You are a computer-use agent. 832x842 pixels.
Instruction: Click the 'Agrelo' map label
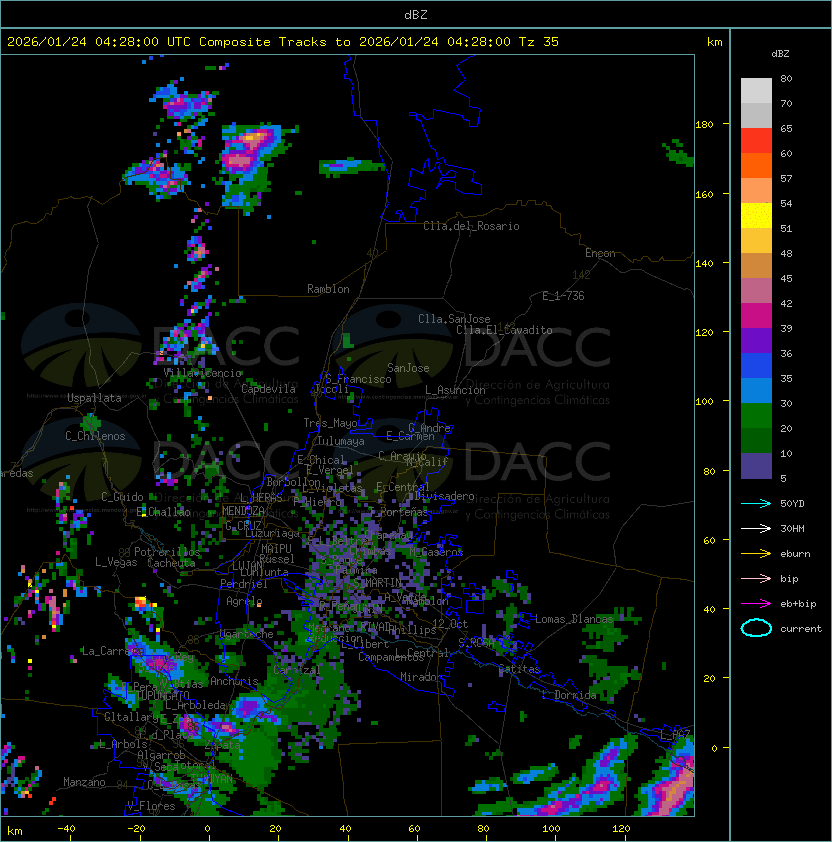[244, 601]
